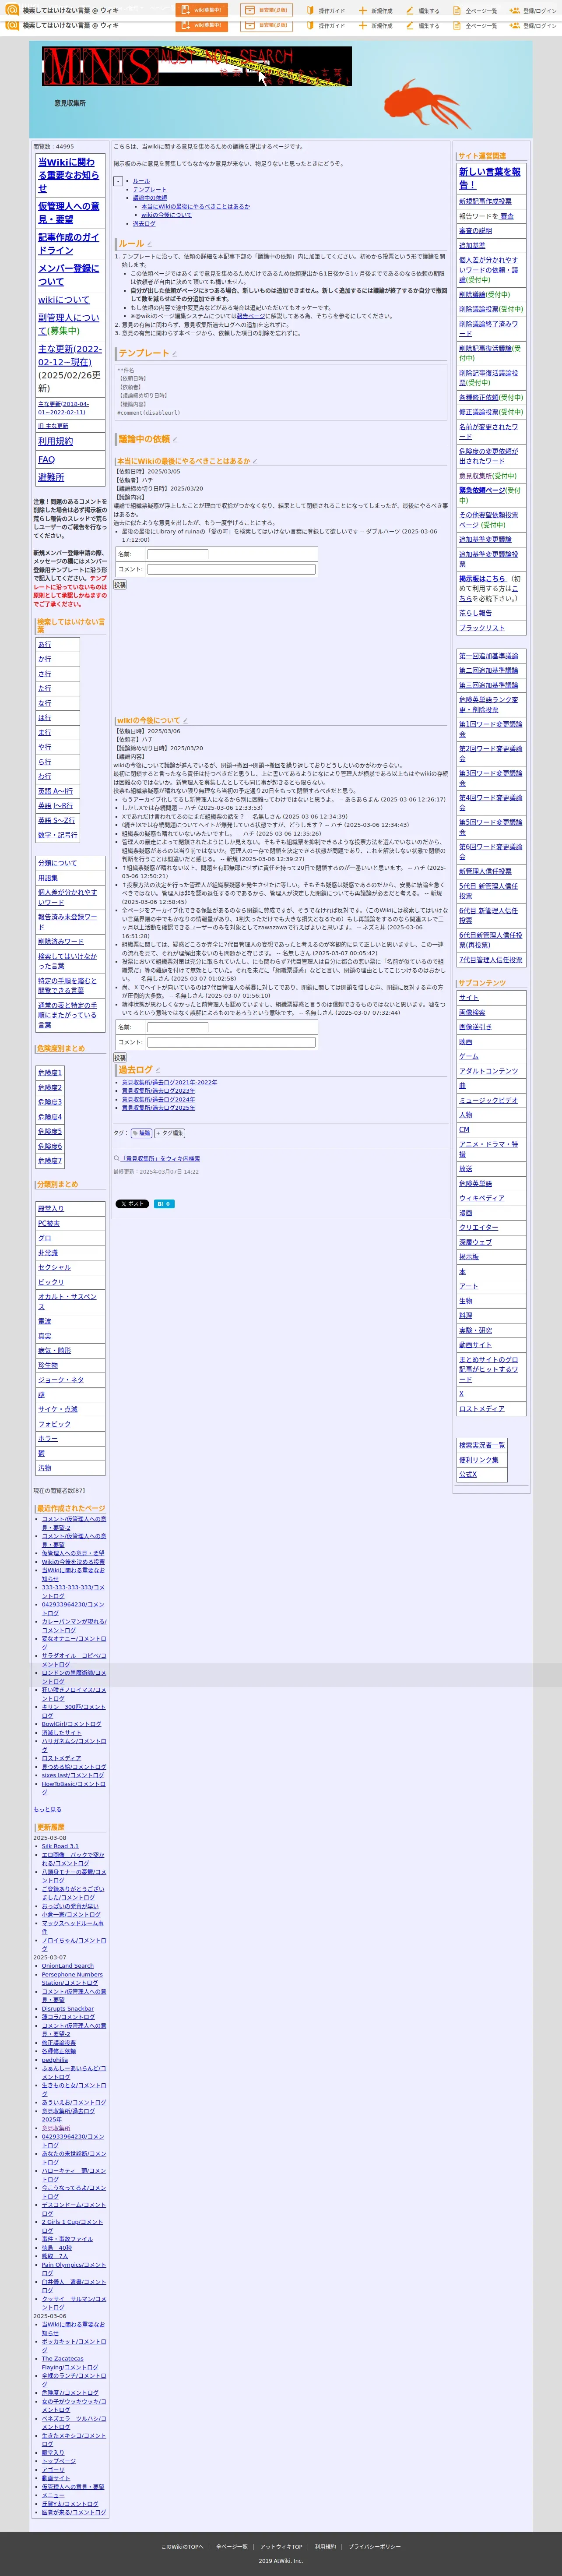
Task: Click the X ポスト share button
Action: click(132, 1204)
